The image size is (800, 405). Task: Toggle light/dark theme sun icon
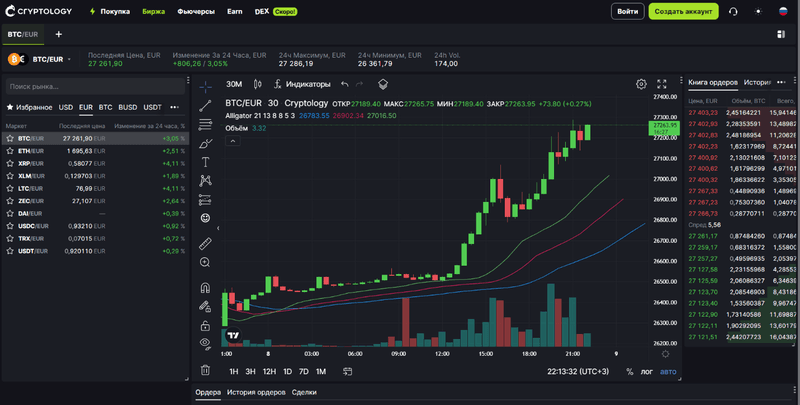[x=758, y=11]
